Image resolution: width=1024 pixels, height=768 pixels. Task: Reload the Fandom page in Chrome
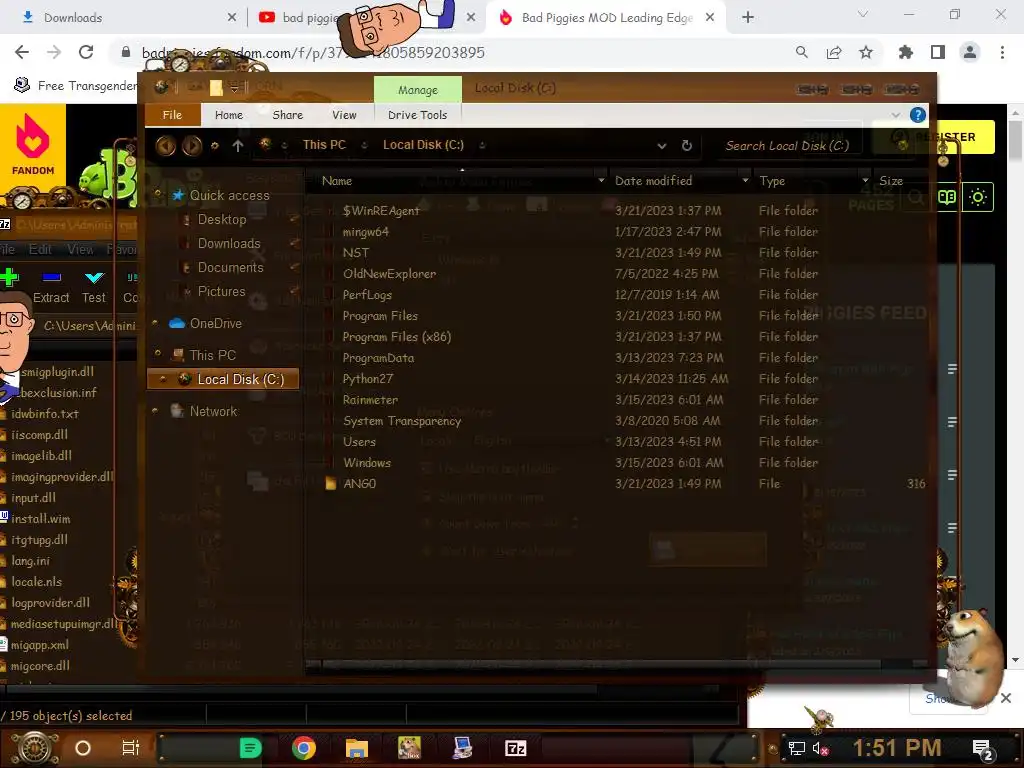coord(86,52)
